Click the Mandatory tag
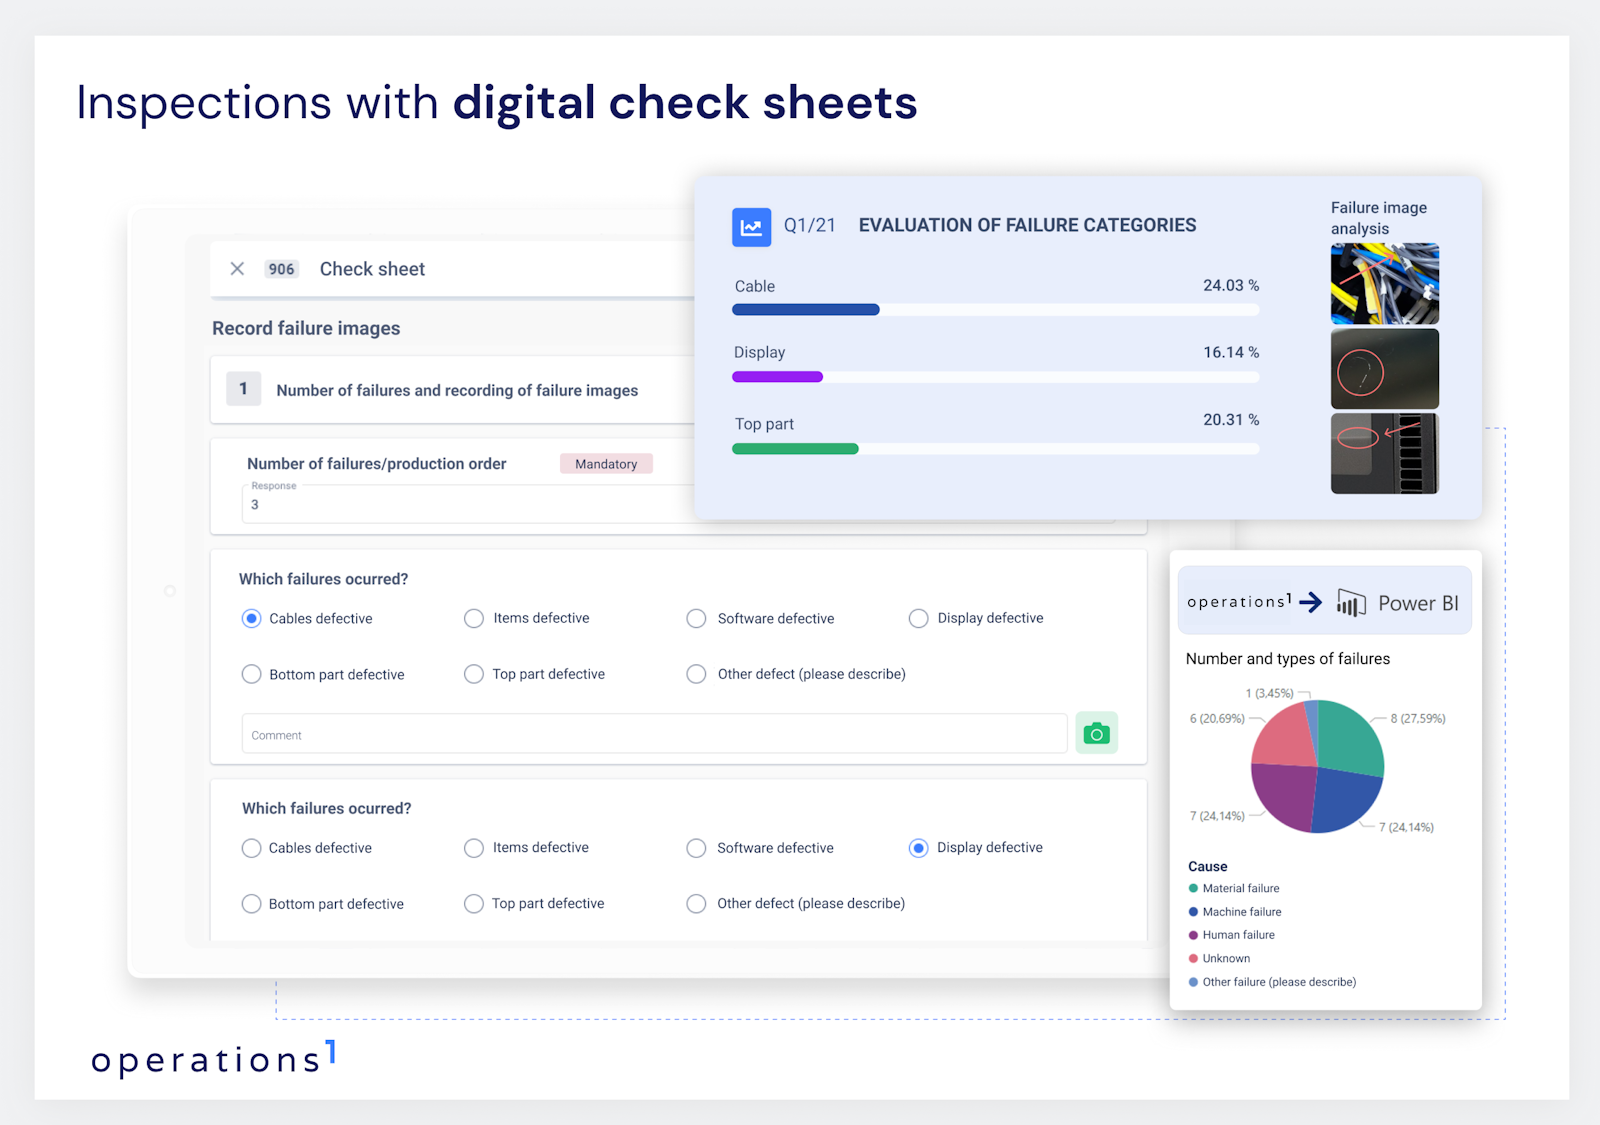Screen dimensions: 1600x1125 [606, 463]
